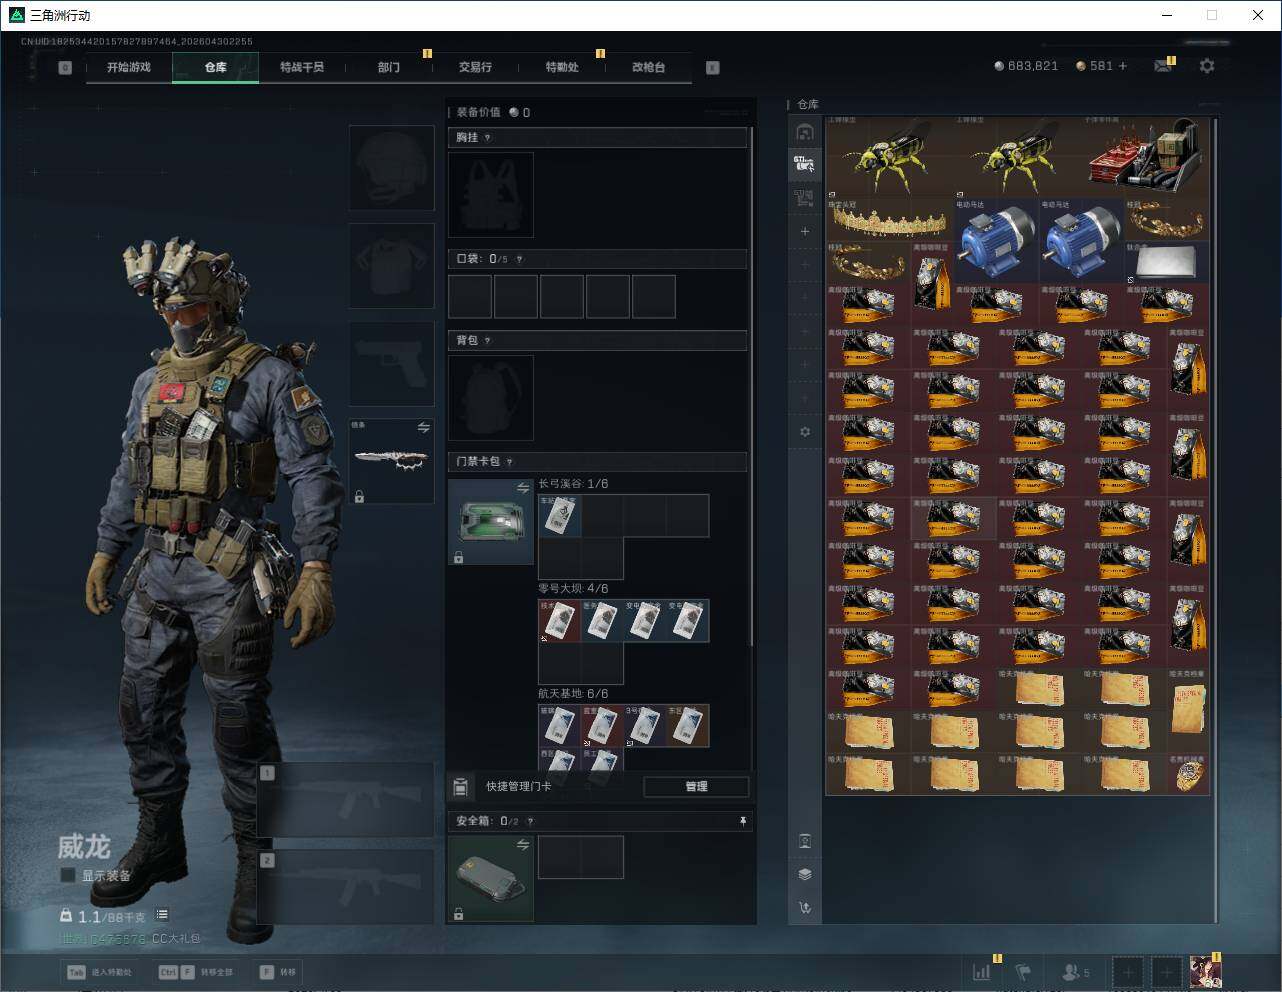This screenshot has width=1282, height=992.
Task: Select the safe box container item
Action: 491,878
